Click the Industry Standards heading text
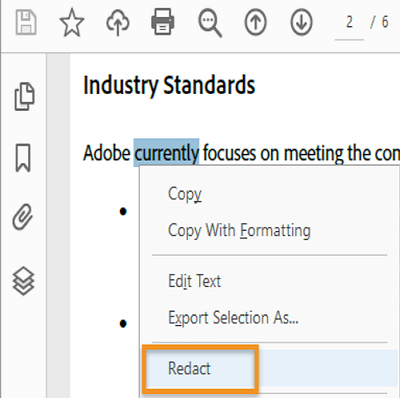The height and width of the screenshot is (398, 400). (x=169, y=85)
